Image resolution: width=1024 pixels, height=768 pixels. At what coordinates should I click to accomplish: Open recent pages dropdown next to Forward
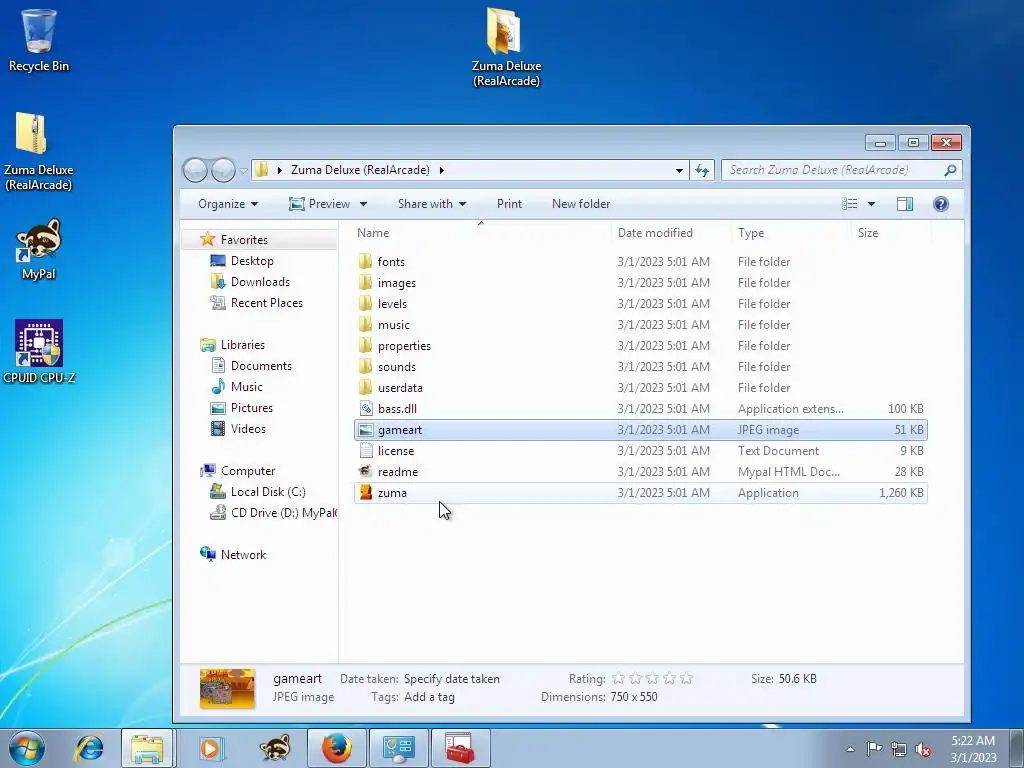click(x=244, y=171)
